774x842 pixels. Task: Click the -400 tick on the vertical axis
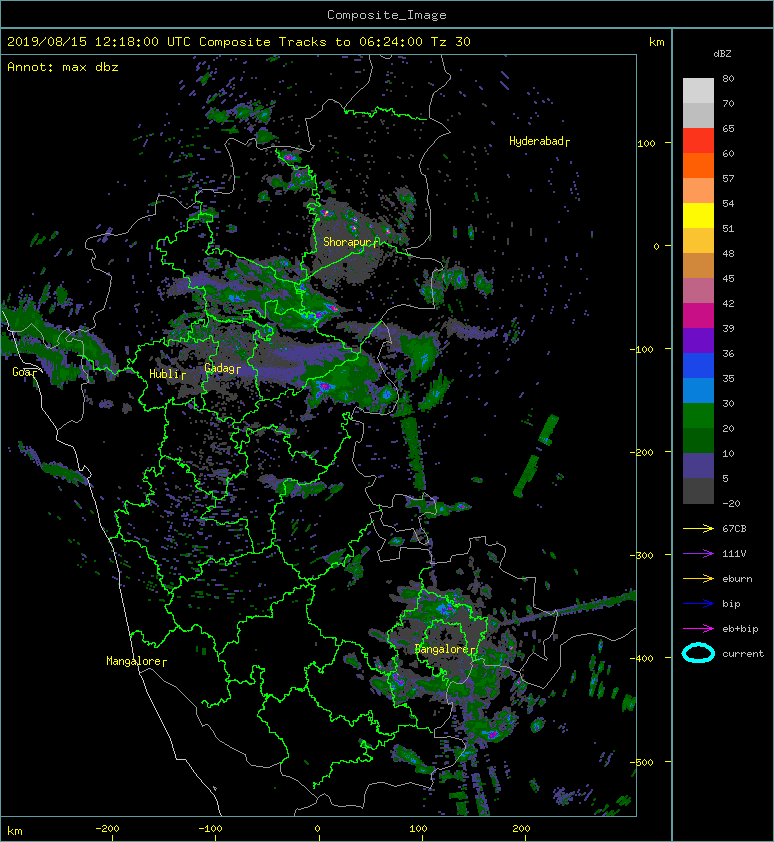pyautogui.click(x=643, y=658)
